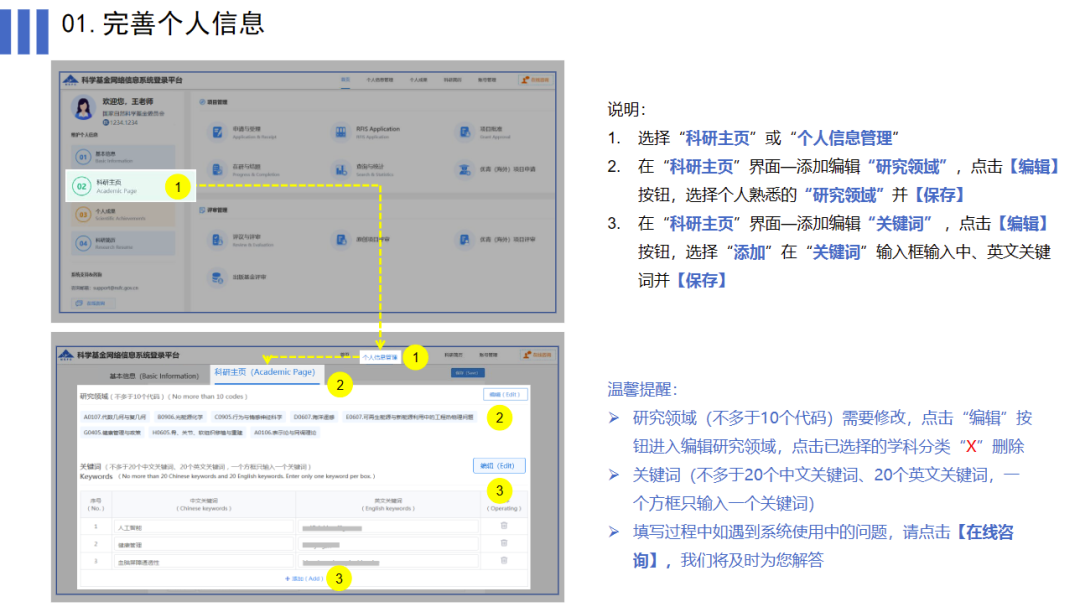
Task: Click the platform logo in the upper screenshot
Action: [70, 81]
